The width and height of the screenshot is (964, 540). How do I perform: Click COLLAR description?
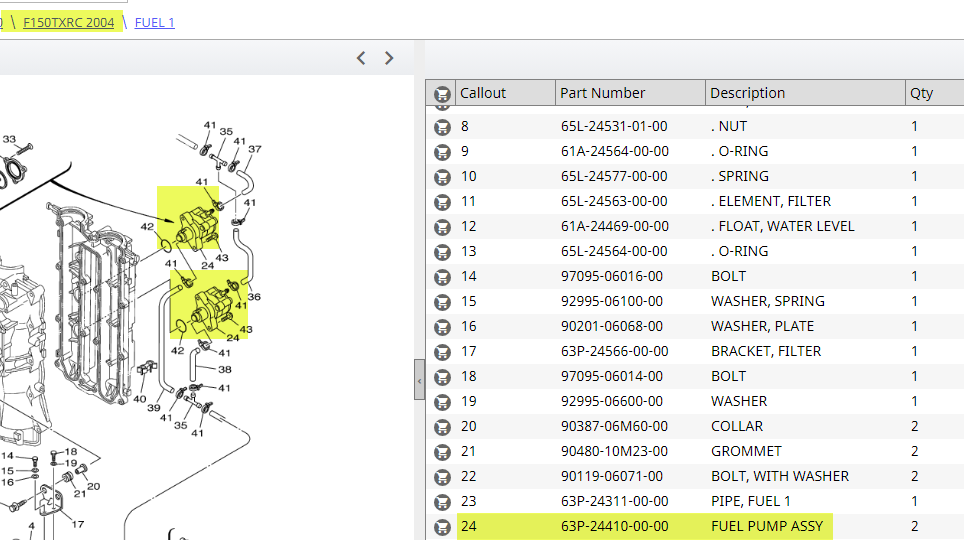737,426
